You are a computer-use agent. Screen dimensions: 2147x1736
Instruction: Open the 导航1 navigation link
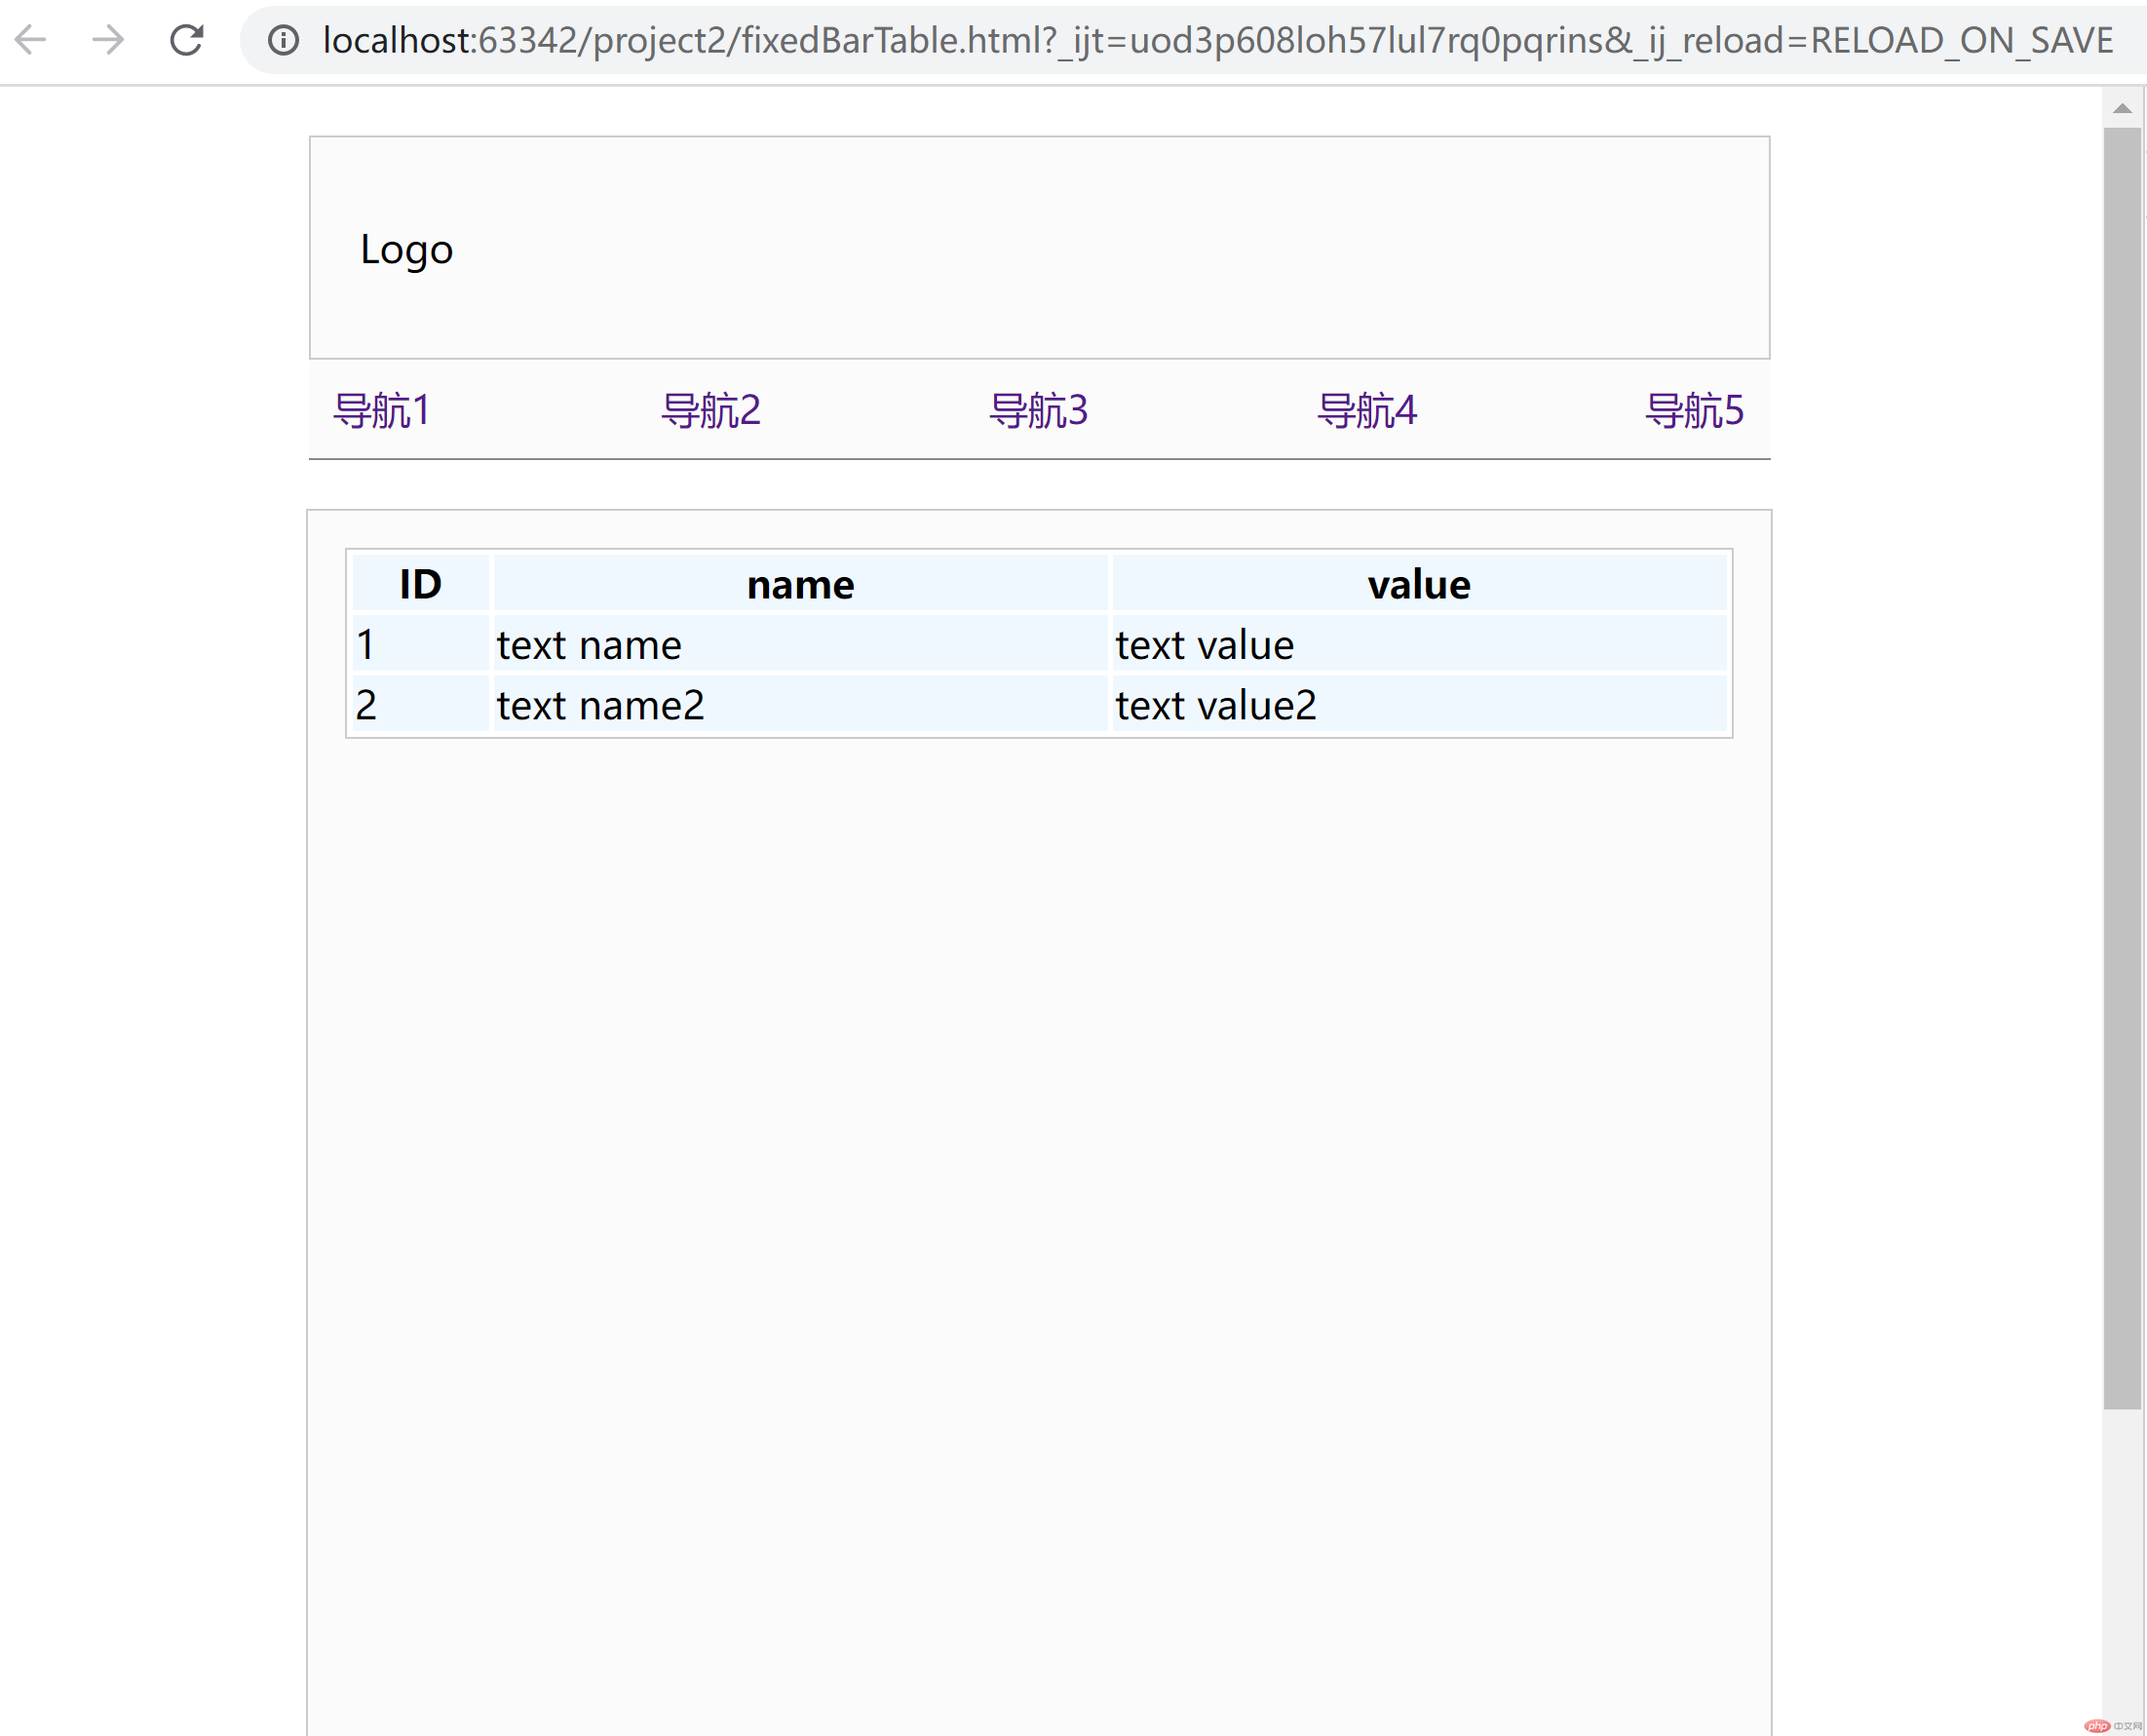pyautogui.click(x=382, y=410)
